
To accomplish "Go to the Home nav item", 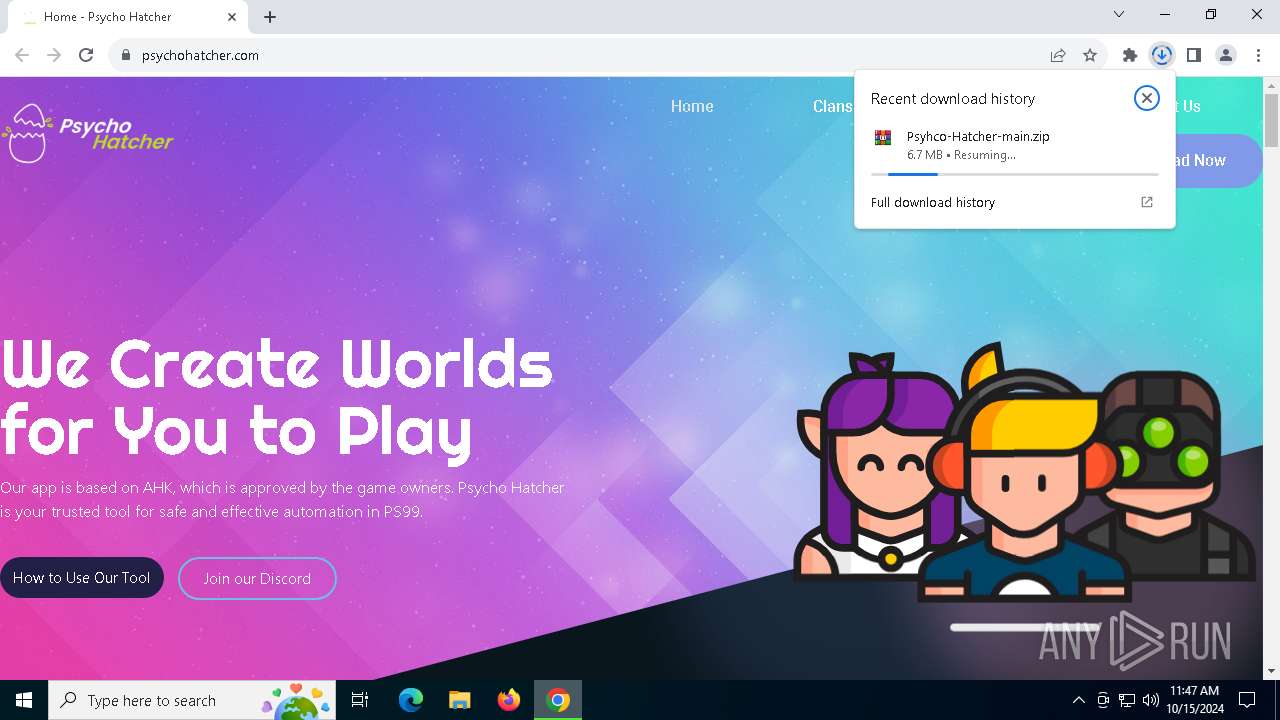I will [692, 106].
